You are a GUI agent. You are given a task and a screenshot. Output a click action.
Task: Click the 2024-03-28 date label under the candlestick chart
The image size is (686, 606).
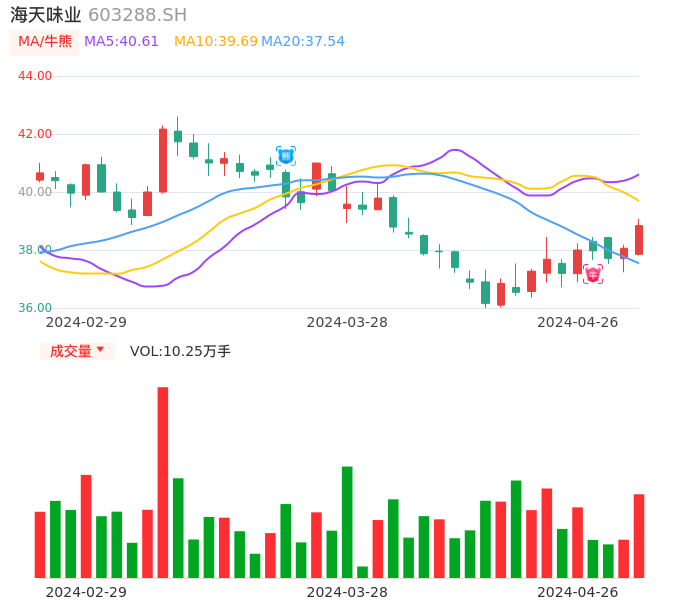[347, 322]
